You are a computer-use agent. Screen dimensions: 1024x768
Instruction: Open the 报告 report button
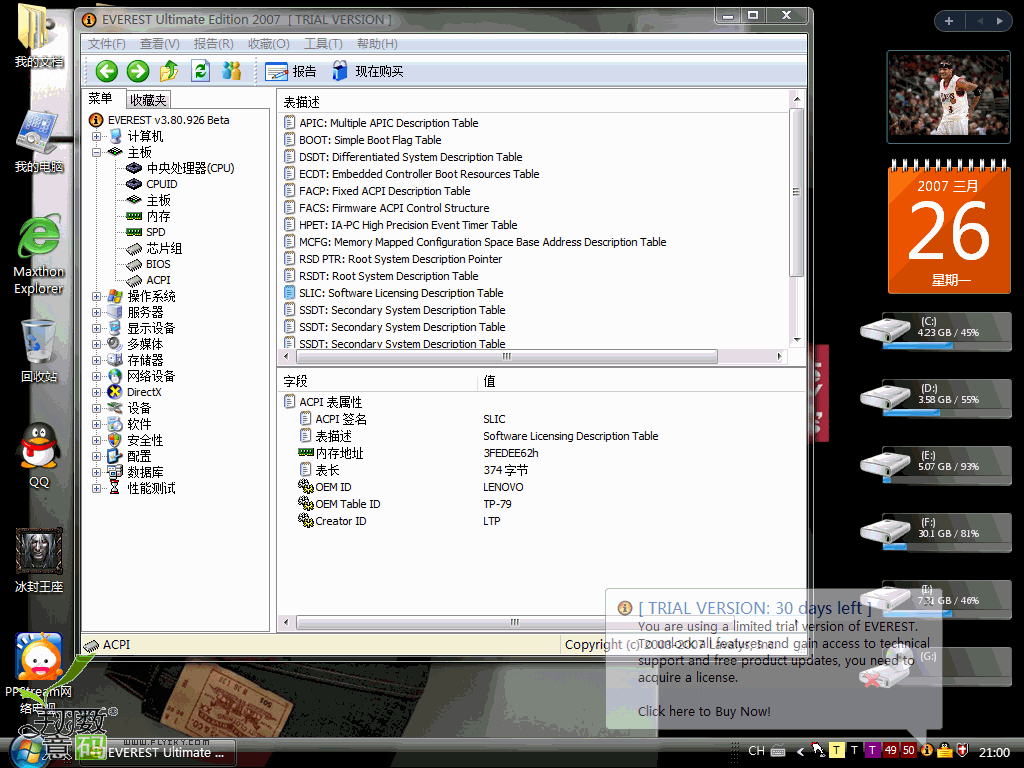pos(291,71)
